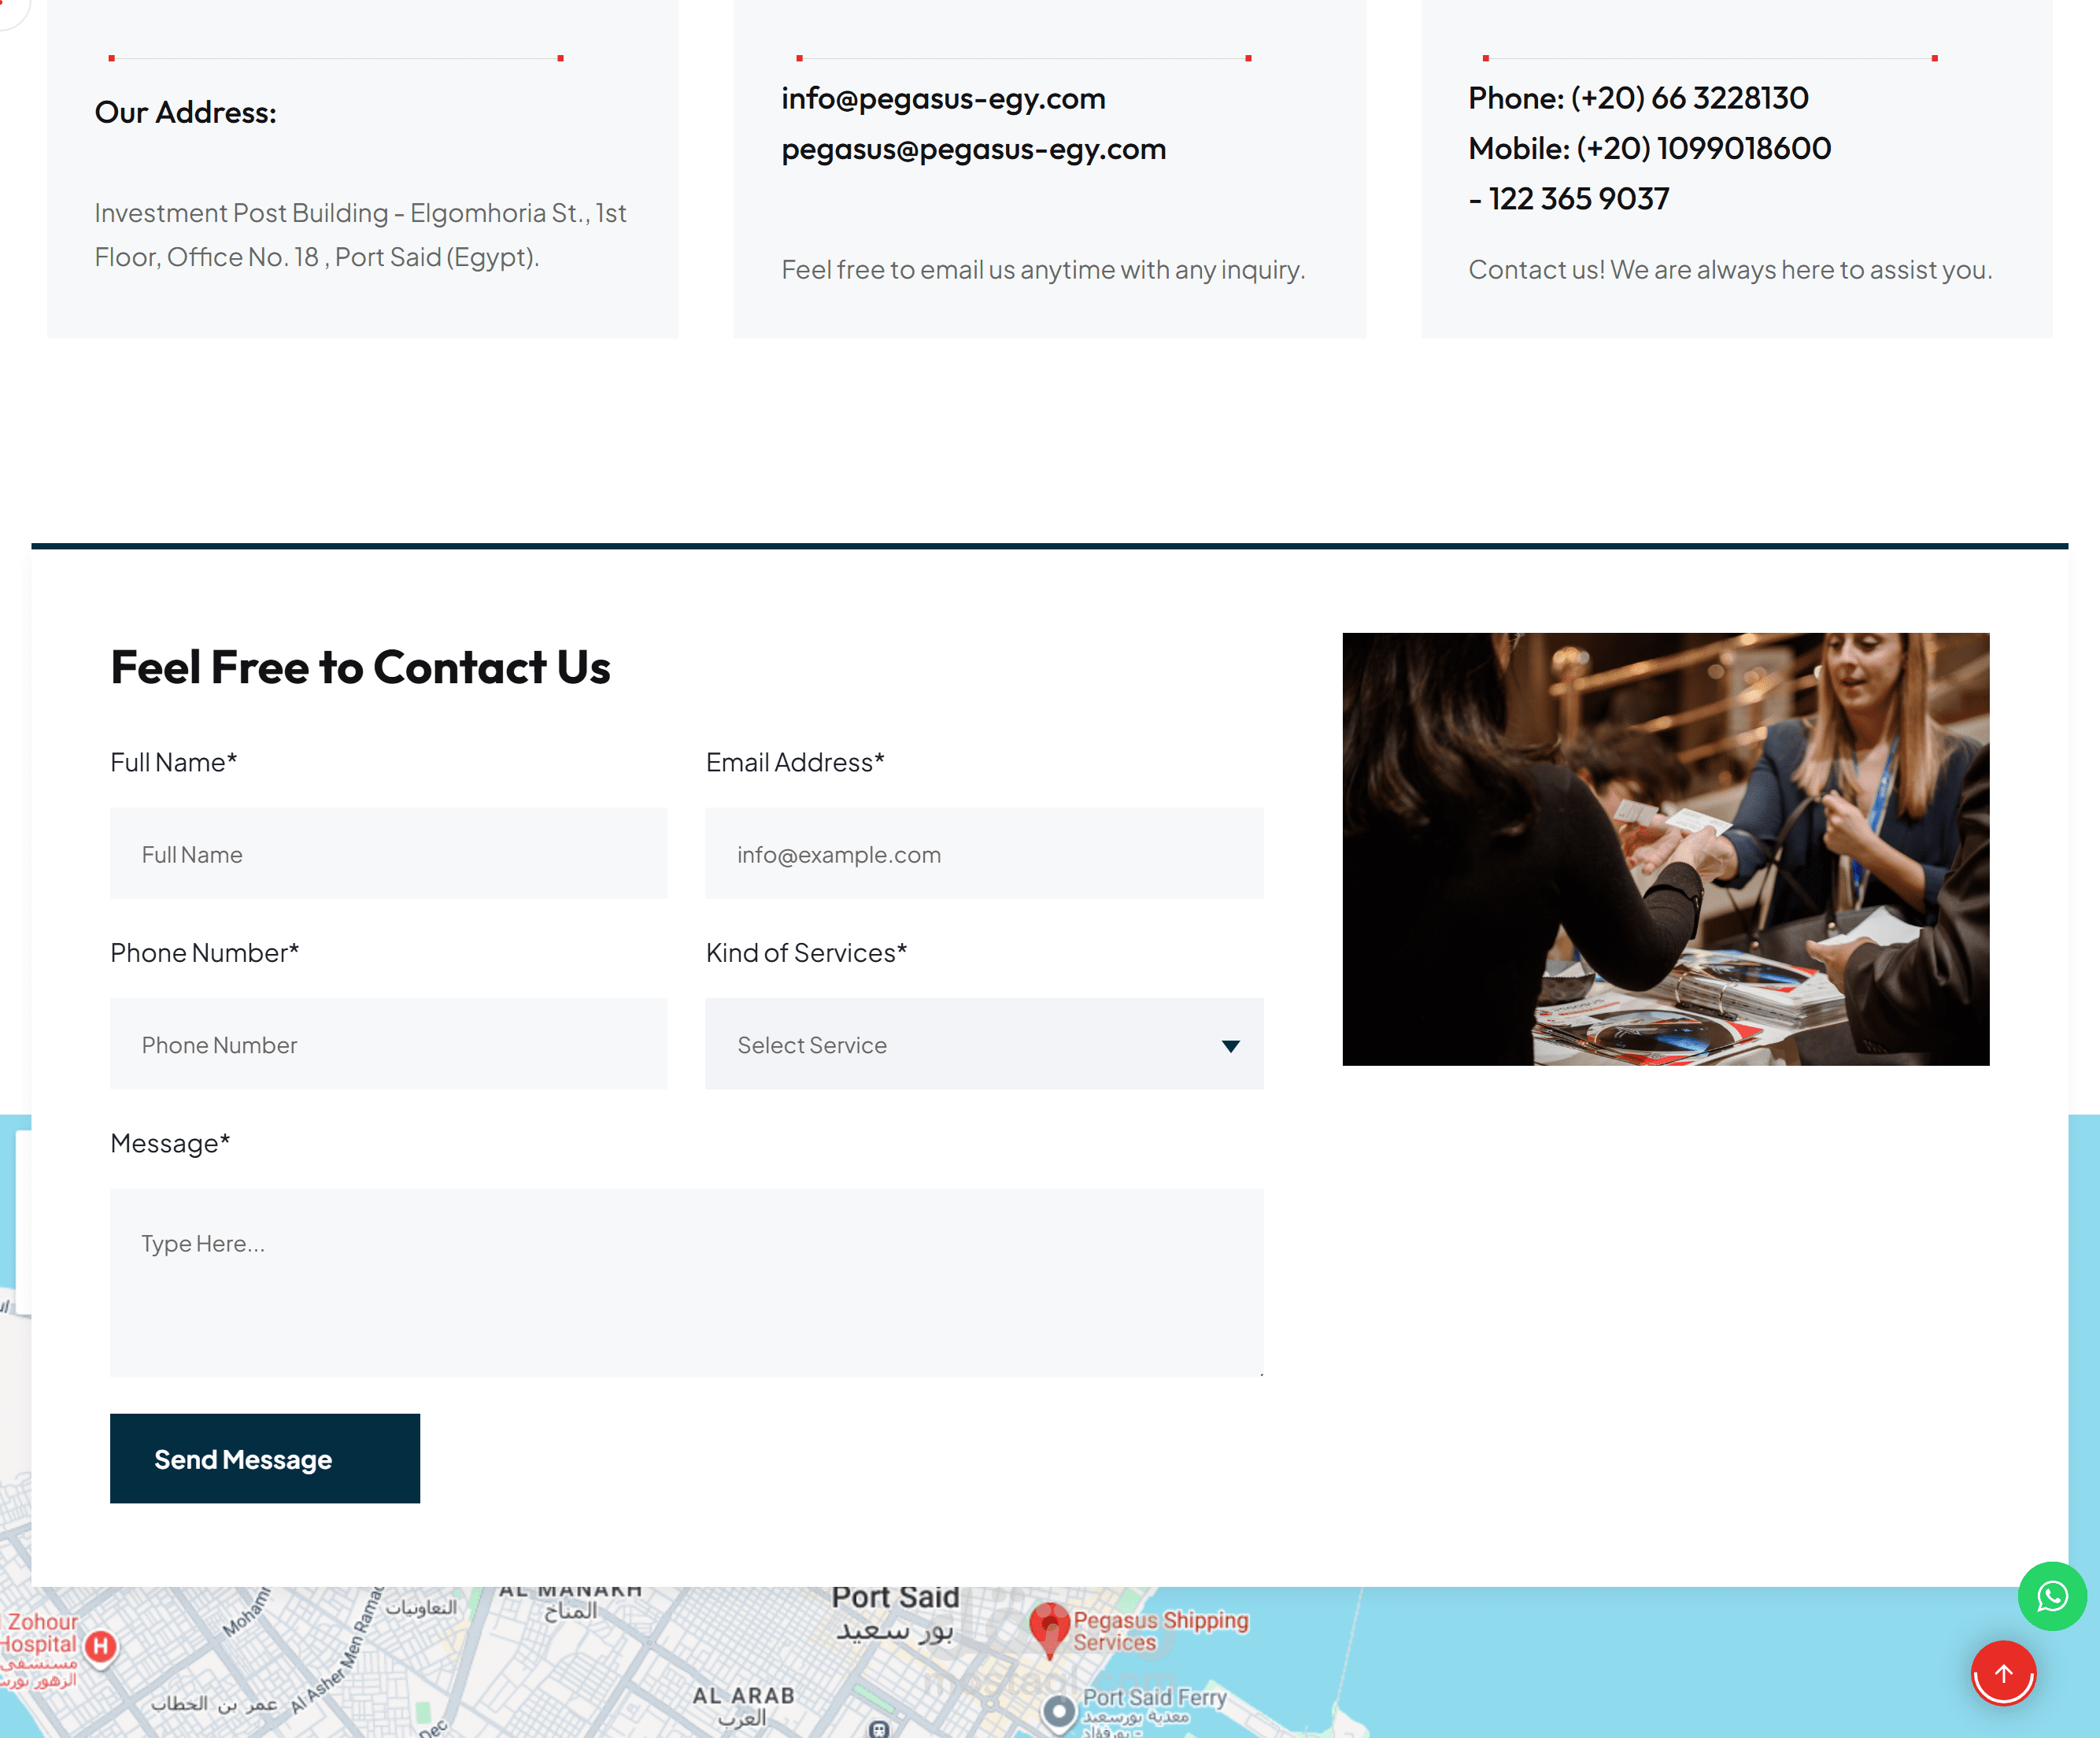Screen dimensions: 2100x1738
Task: Click the Port Said city label on map
Action: [895, 1598]
